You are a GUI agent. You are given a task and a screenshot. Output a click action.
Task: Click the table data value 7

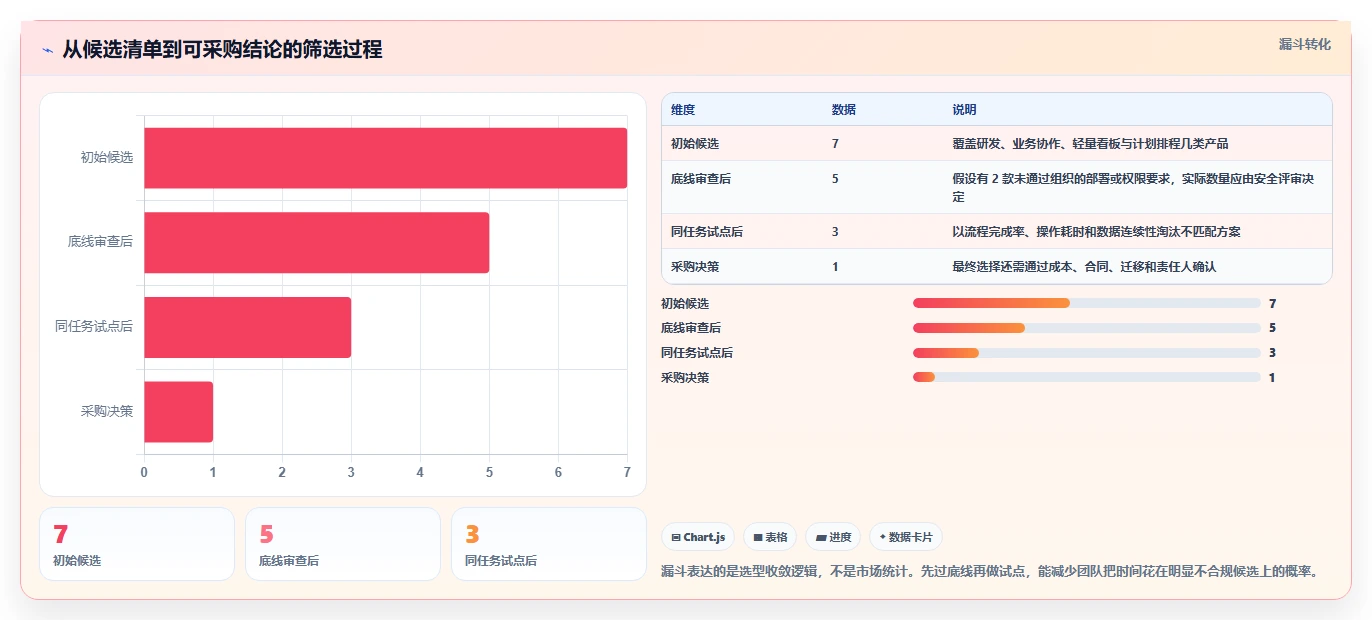(x=835, y=144)
